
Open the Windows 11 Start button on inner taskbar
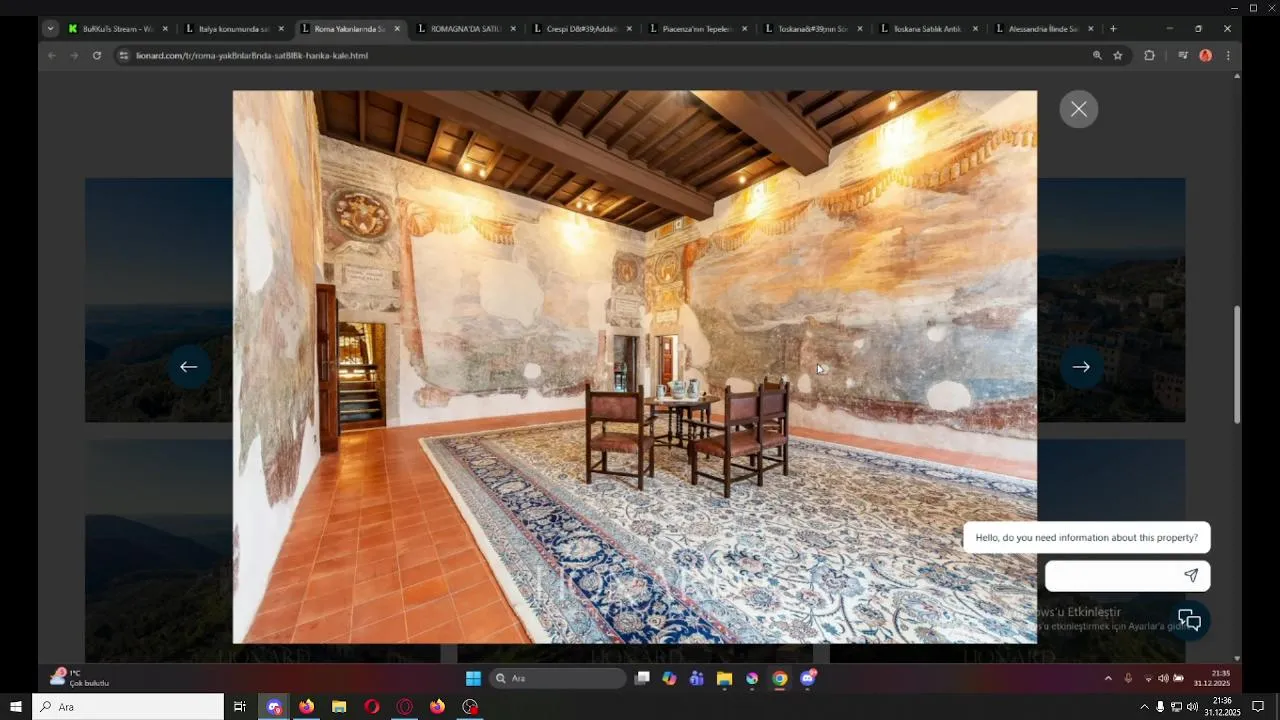[x=473, y=678]
